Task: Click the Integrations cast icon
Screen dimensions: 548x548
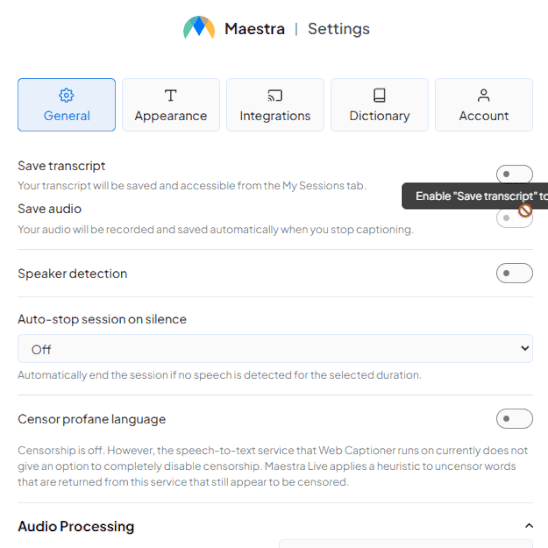Action: point(275,95)
